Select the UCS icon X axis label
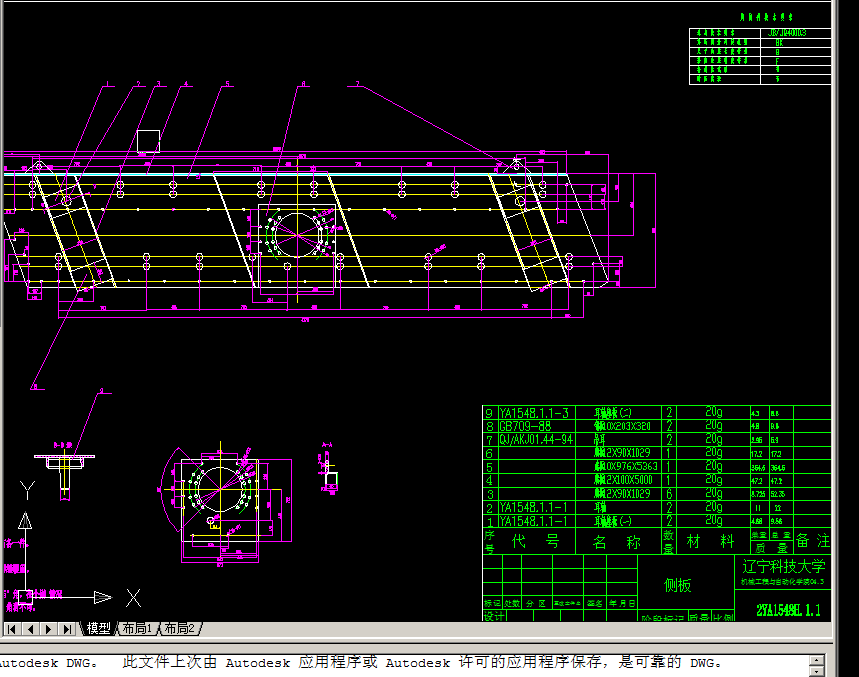The image size is (859, 677). (133, 598)
